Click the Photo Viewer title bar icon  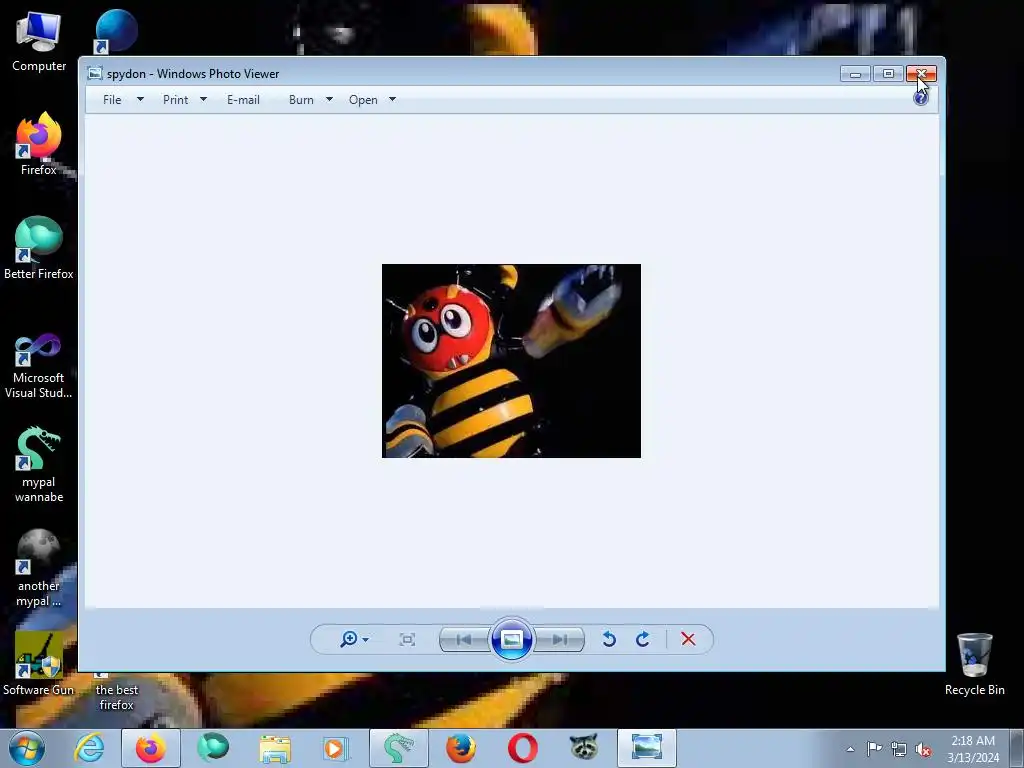point(95,73)
